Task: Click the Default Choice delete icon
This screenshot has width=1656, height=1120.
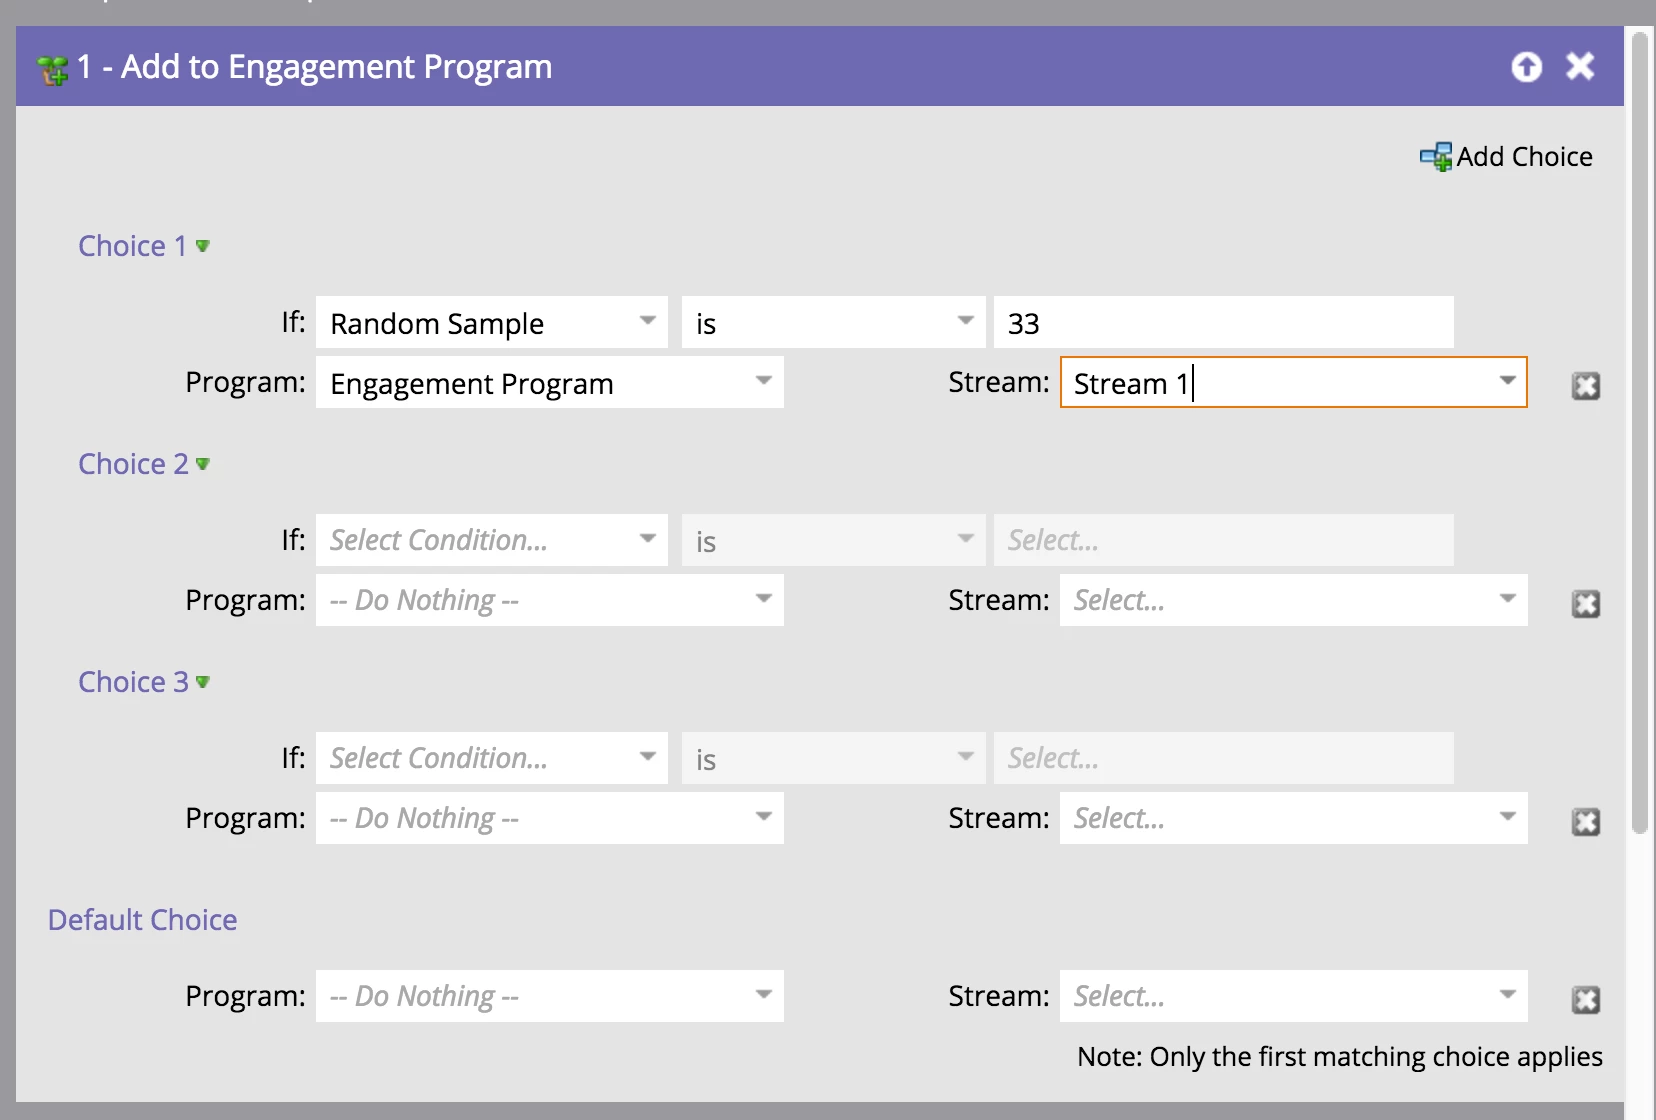Action: pos(1586,1000)
